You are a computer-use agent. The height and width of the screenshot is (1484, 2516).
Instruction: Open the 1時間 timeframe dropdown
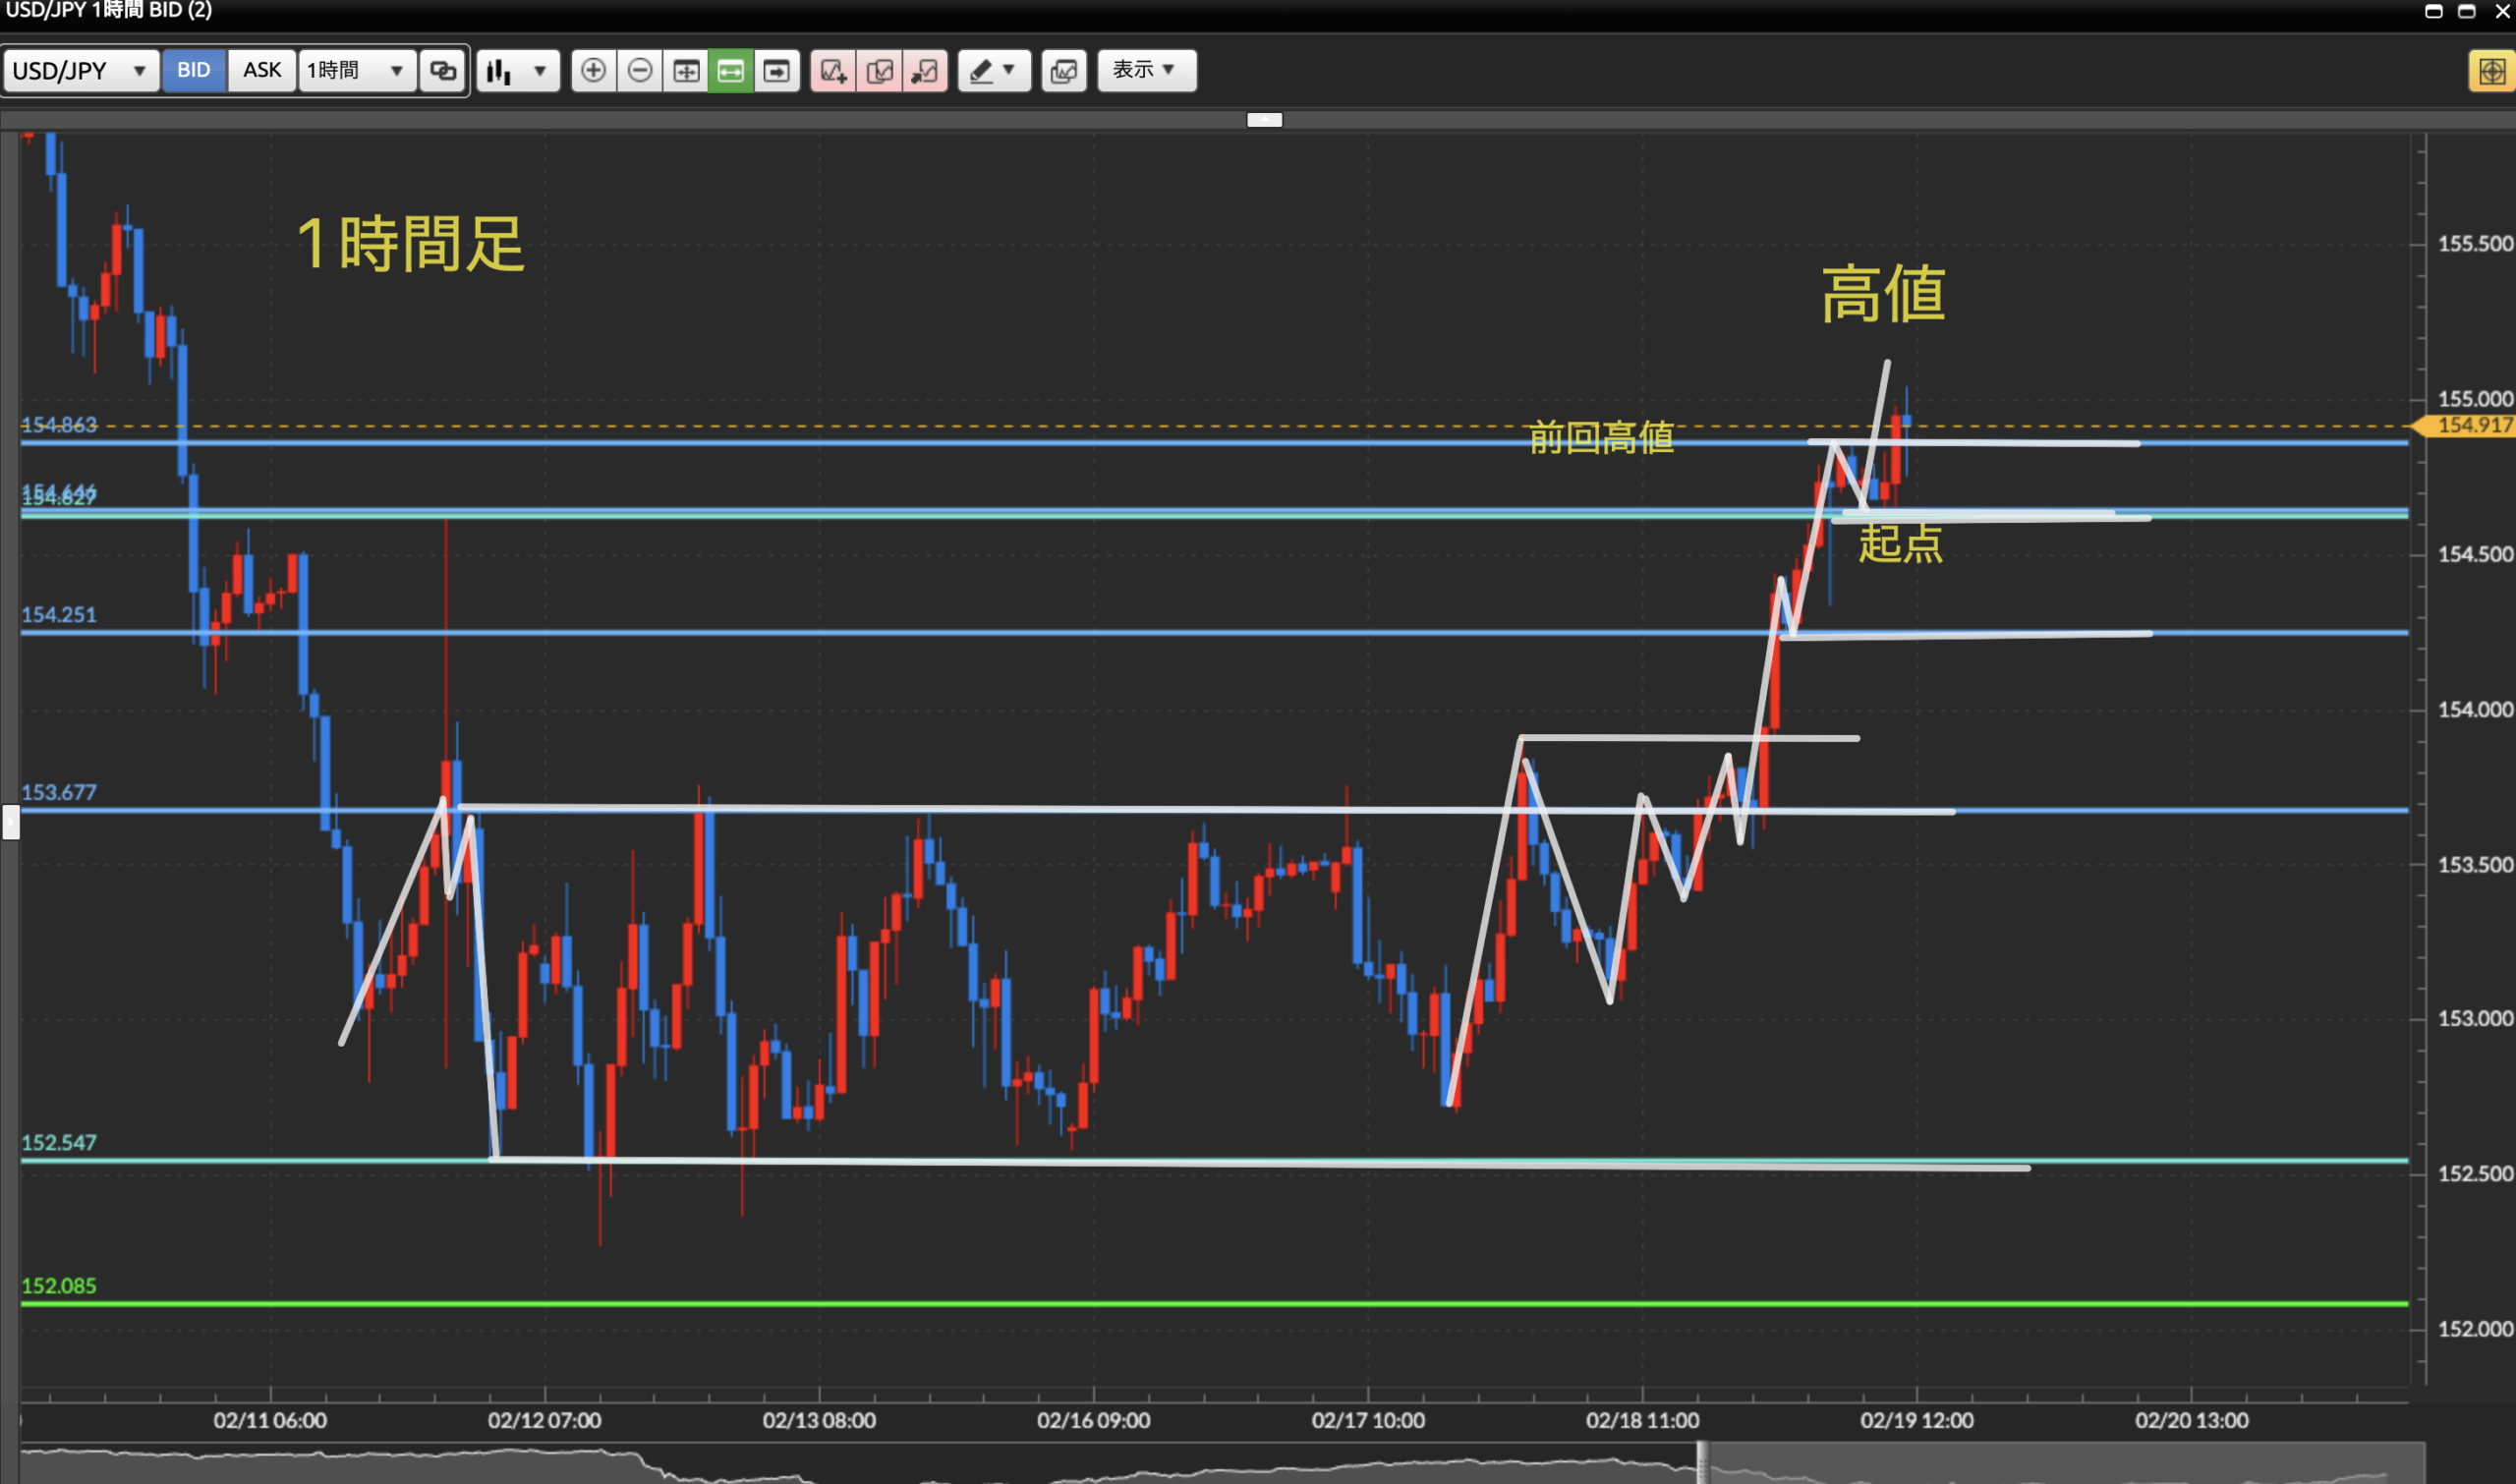356,71
